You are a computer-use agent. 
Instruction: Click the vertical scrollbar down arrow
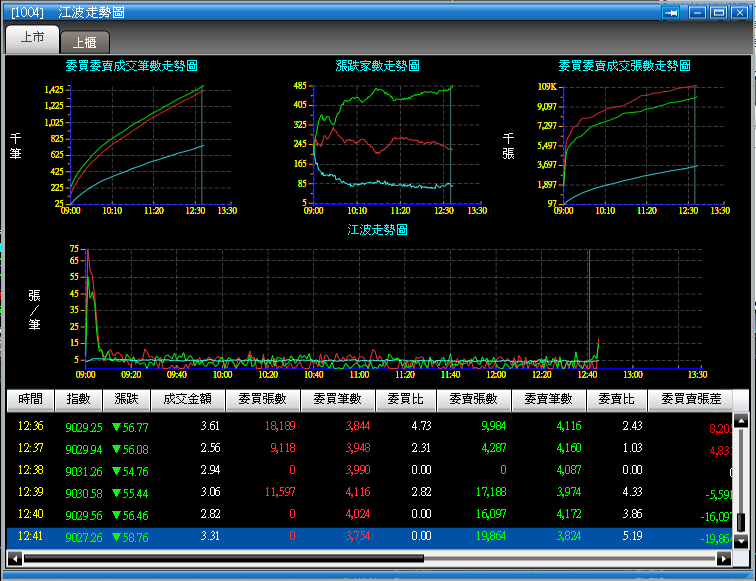(x=741, y=541)
